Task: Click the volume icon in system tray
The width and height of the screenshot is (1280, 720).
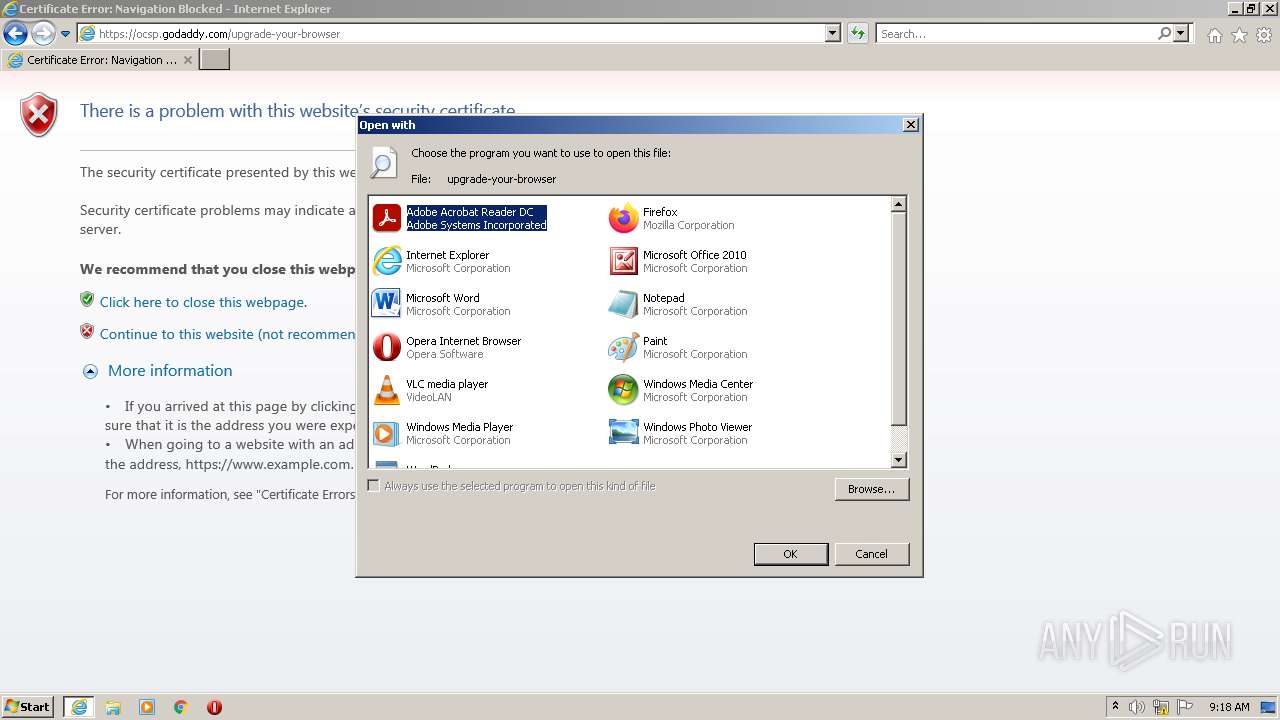Action: click(x=1137, y=707)
